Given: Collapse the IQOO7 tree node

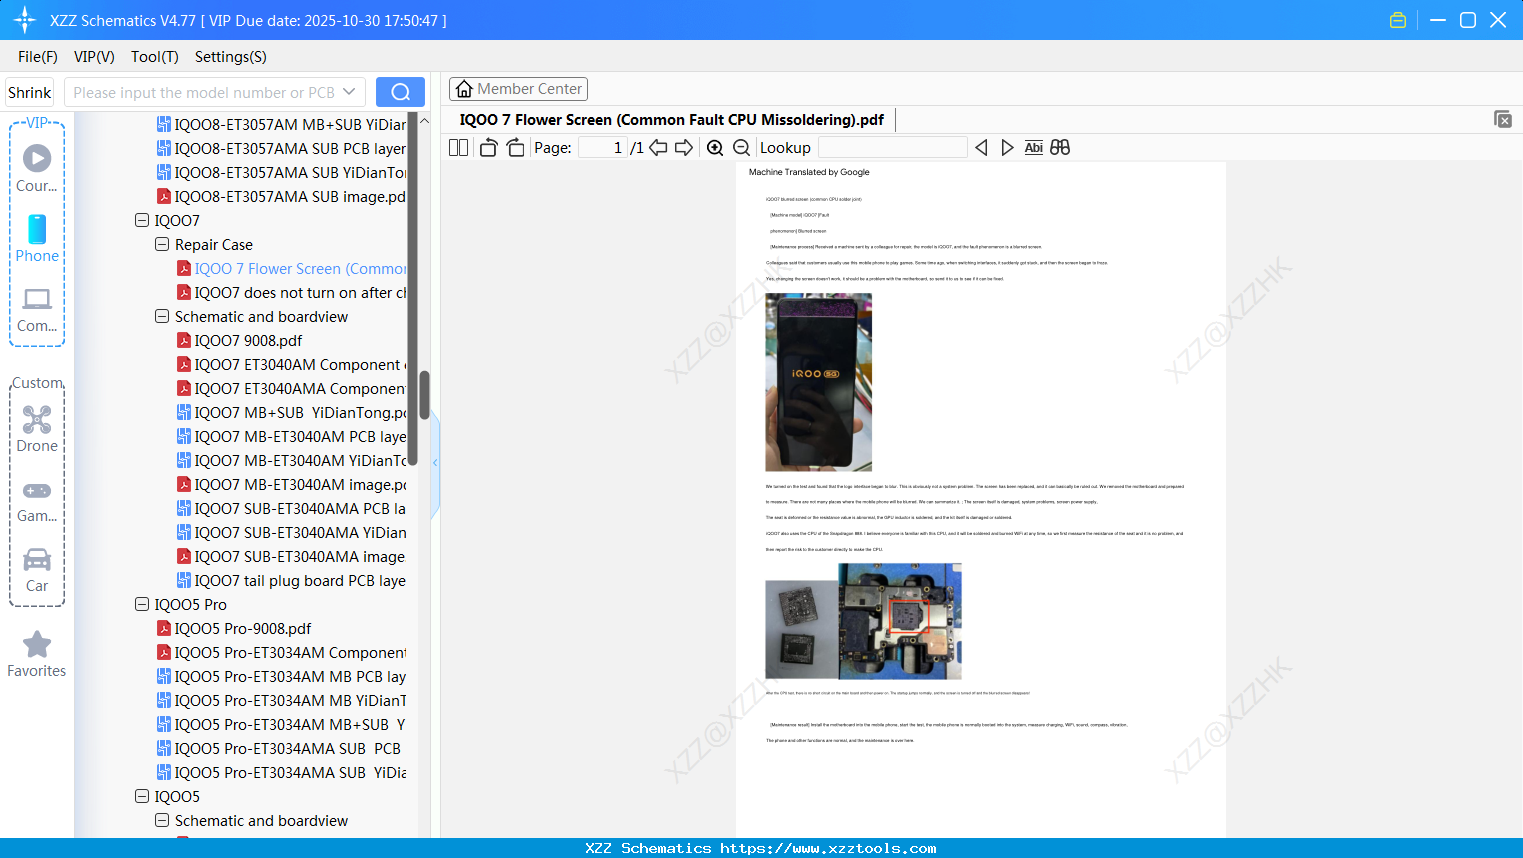Looking at the screenshot, I should (x=142, y=221).
